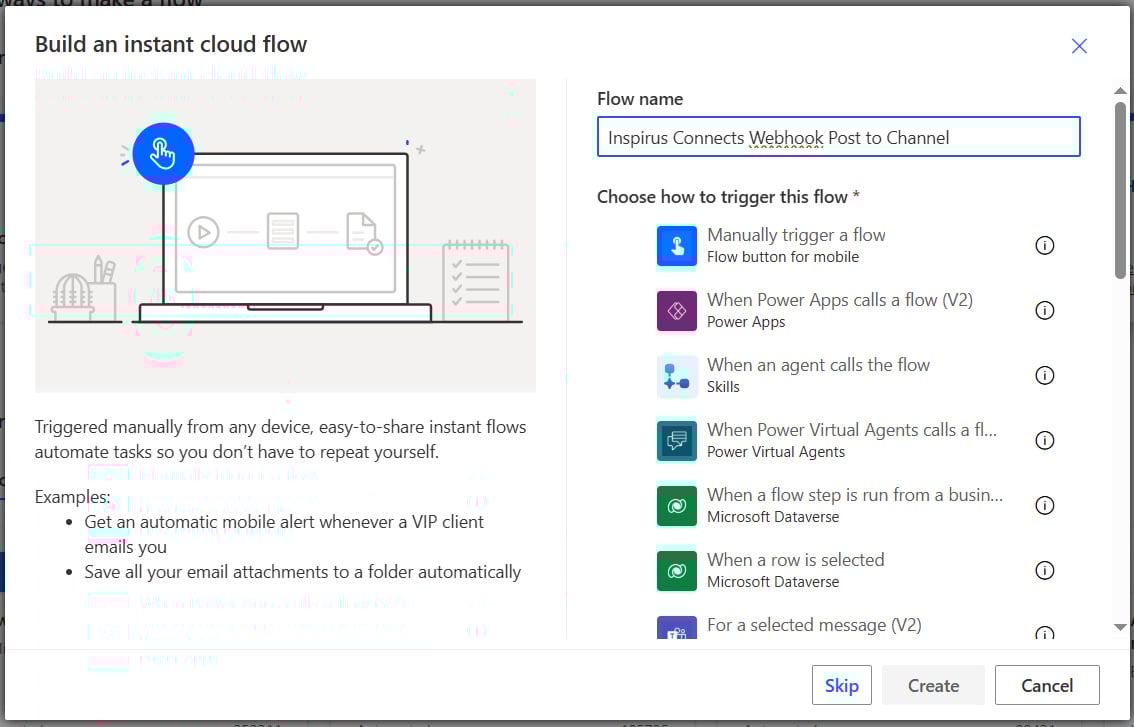Click the scroll up arrow of trigger list
Screen dimensions: 1134x727
[1120, 91]
